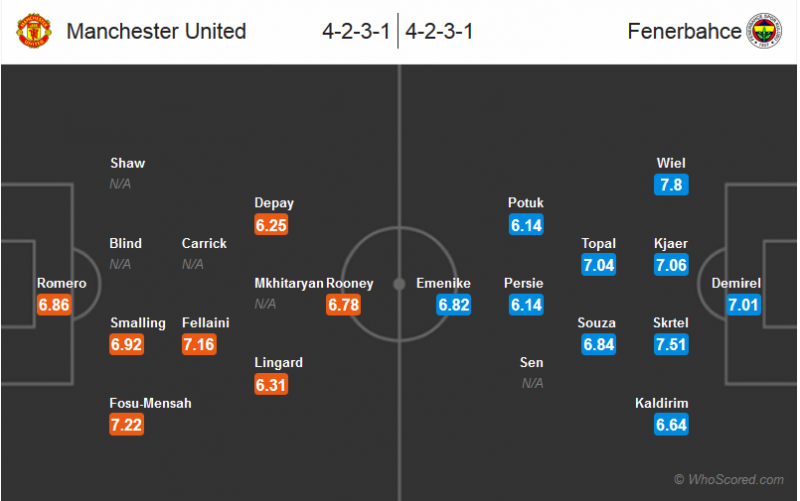Viewport: 800px width, 501px height.
Task: Click Kjaer's 7.06 rating badge
Action: (671, 265)
